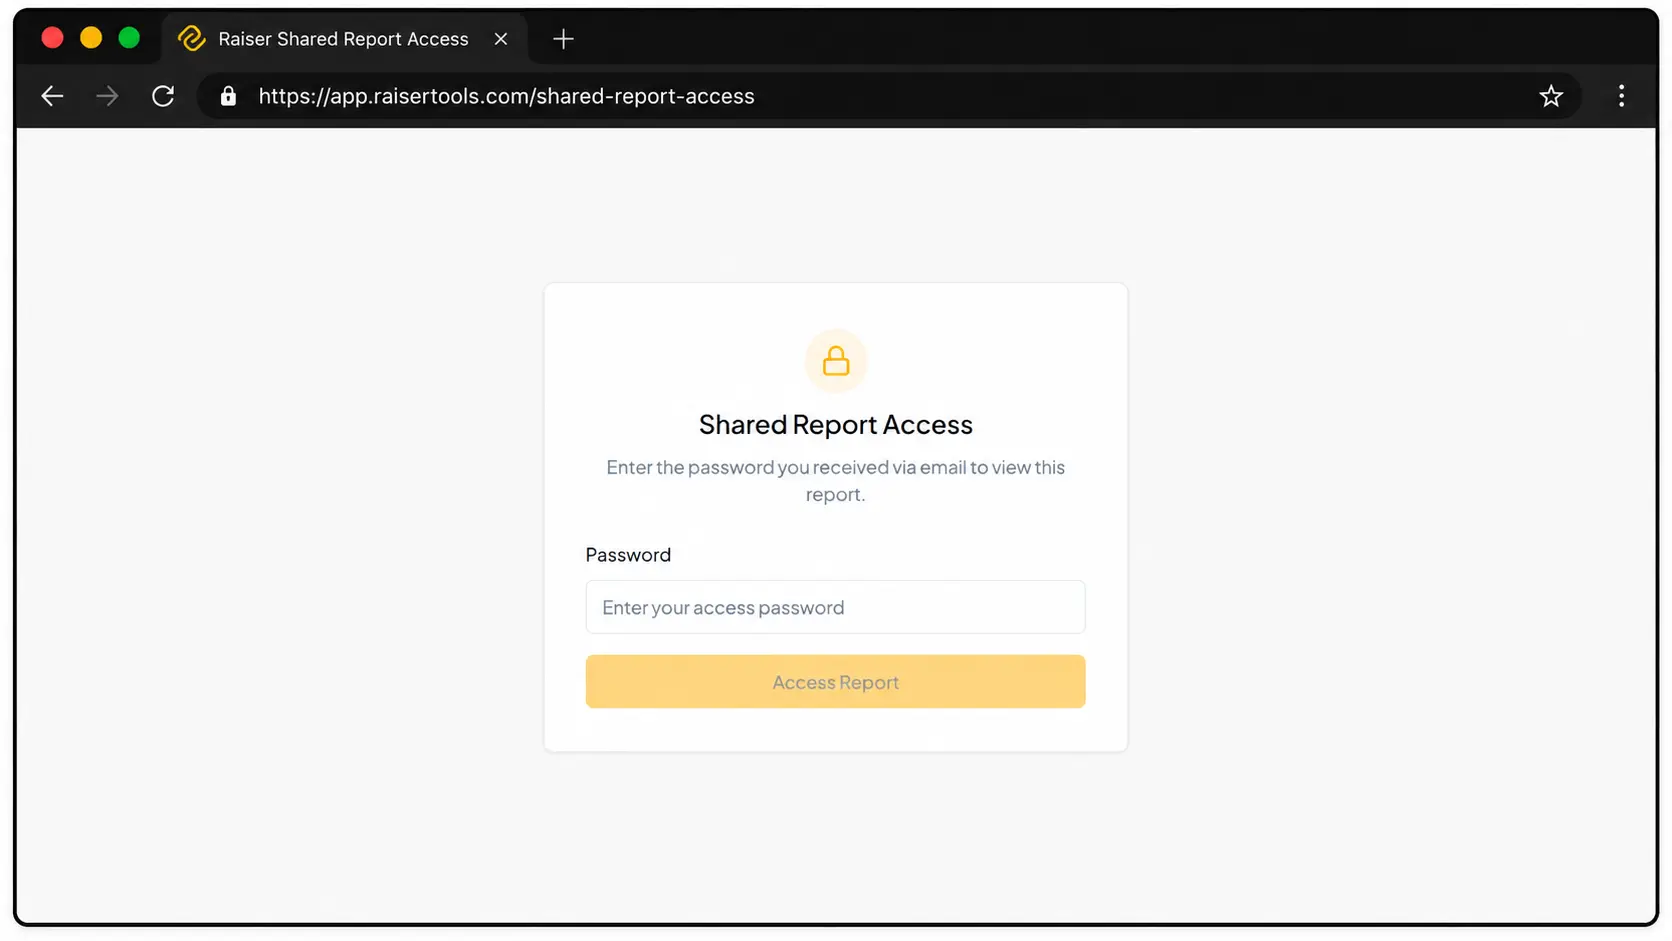Click the browser forward arrow
The height and width of the screenshot is (941, 1672).
coord(107,96)
